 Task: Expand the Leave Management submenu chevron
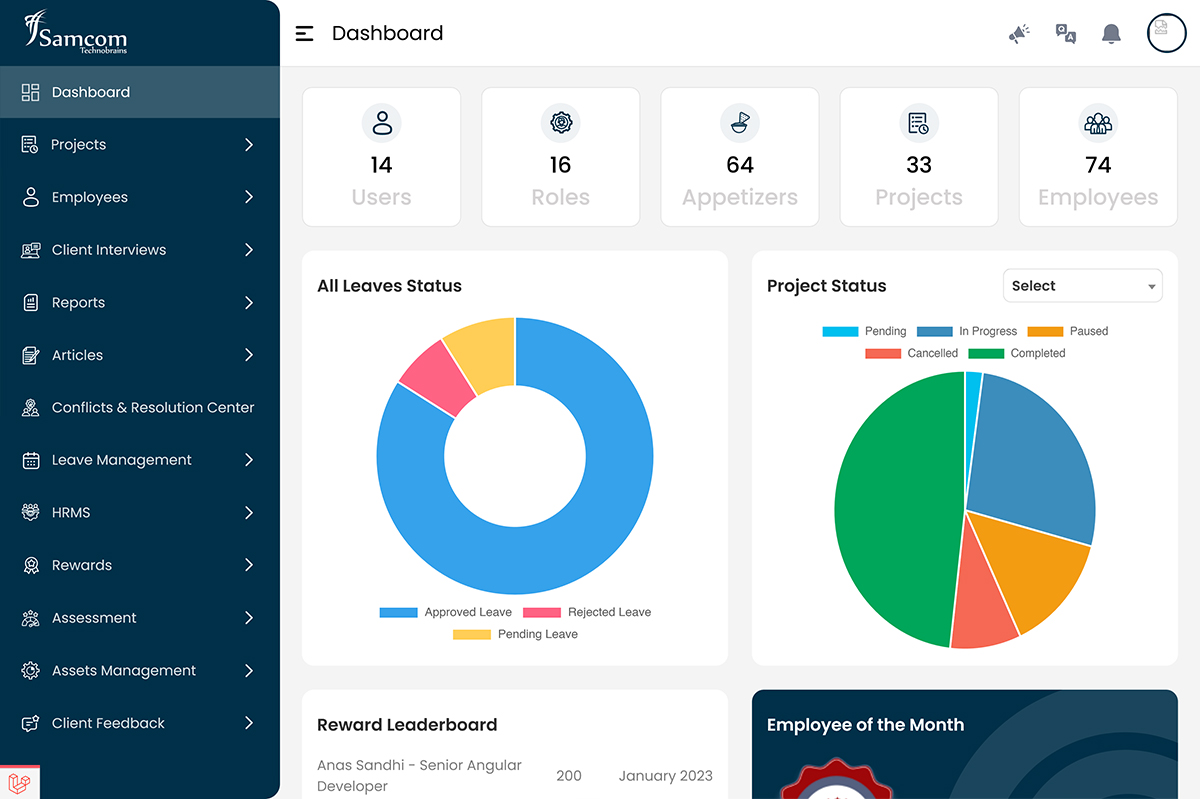[249, 460]
